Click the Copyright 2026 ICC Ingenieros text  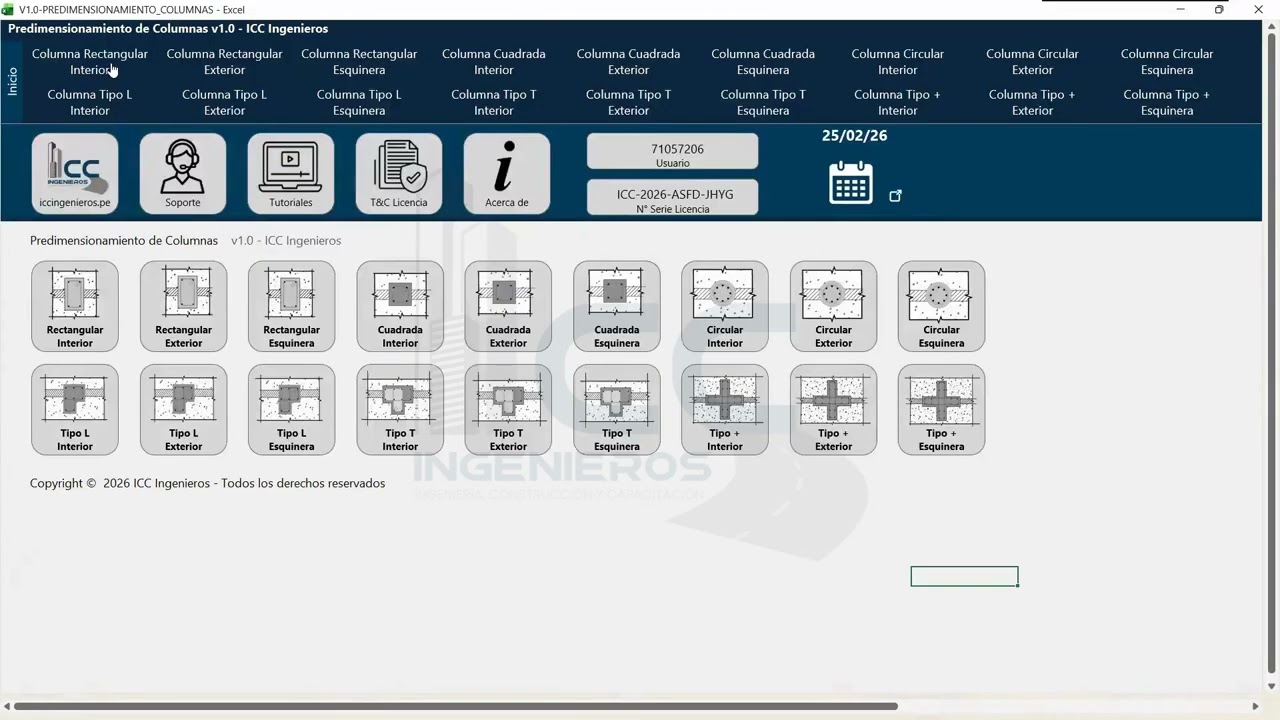pos(207,483)
